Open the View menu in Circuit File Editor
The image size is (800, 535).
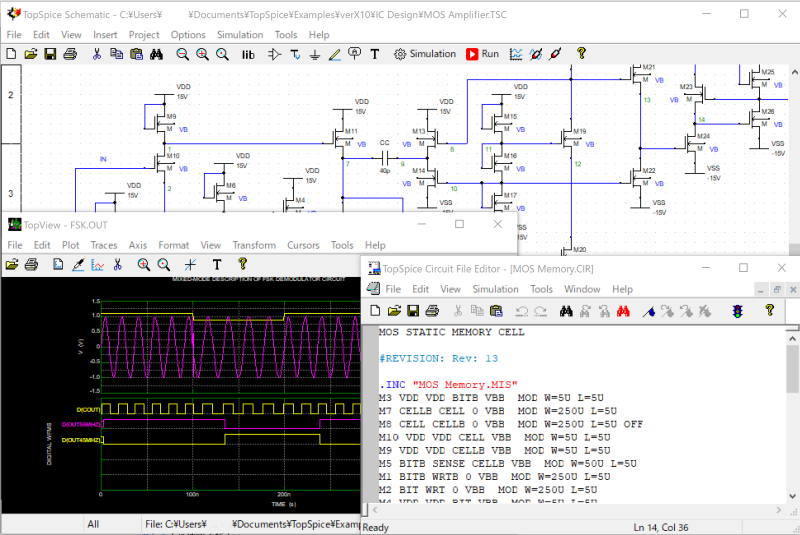pos(450,289)
